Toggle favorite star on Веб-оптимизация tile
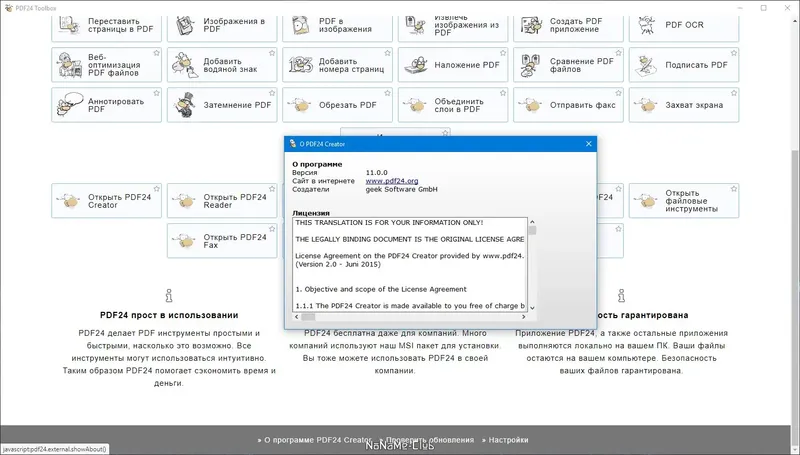Screen dimensions: 800x455 (x=157, y=53)
